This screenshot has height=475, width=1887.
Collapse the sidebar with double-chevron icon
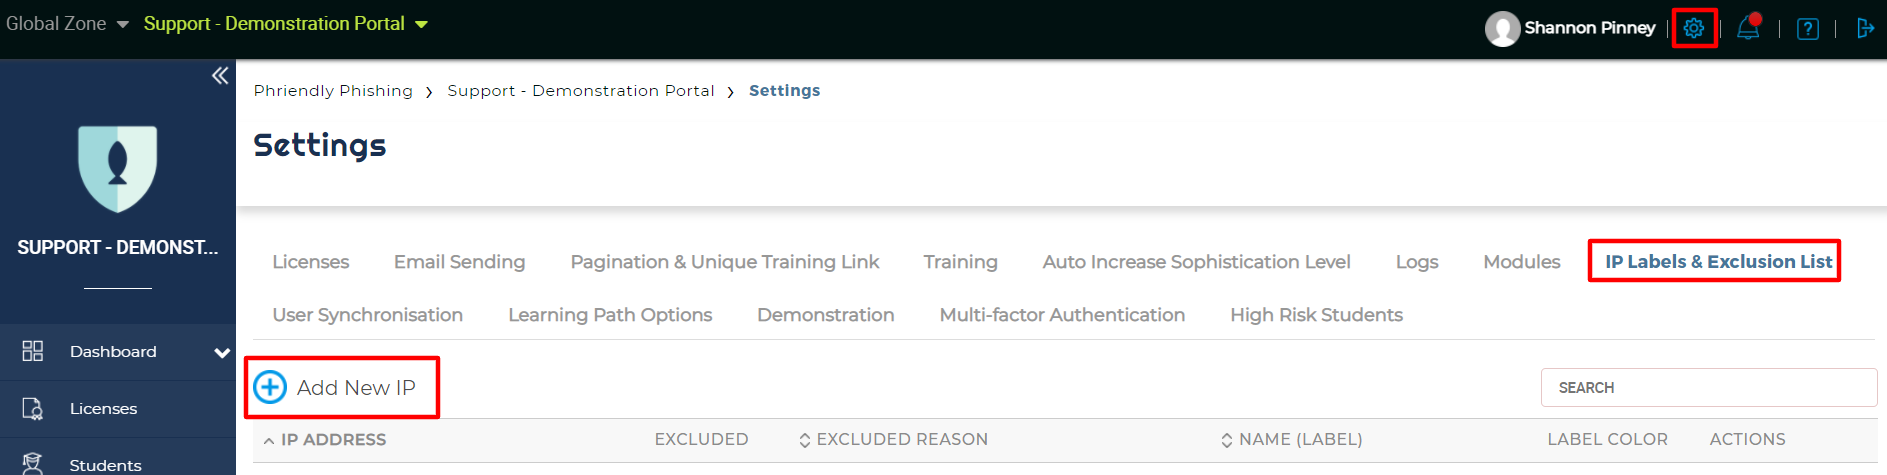220,76
